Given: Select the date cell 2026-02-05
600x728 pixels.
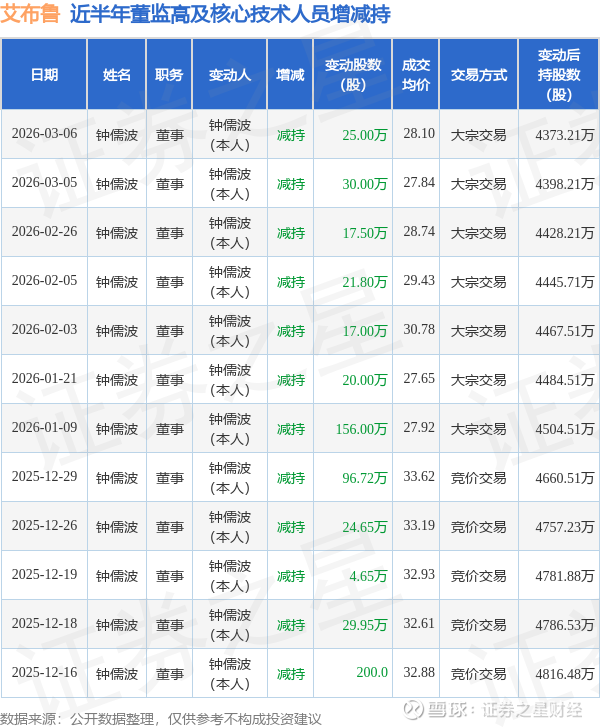Looking at the screenshot, I should click(45, 280).
